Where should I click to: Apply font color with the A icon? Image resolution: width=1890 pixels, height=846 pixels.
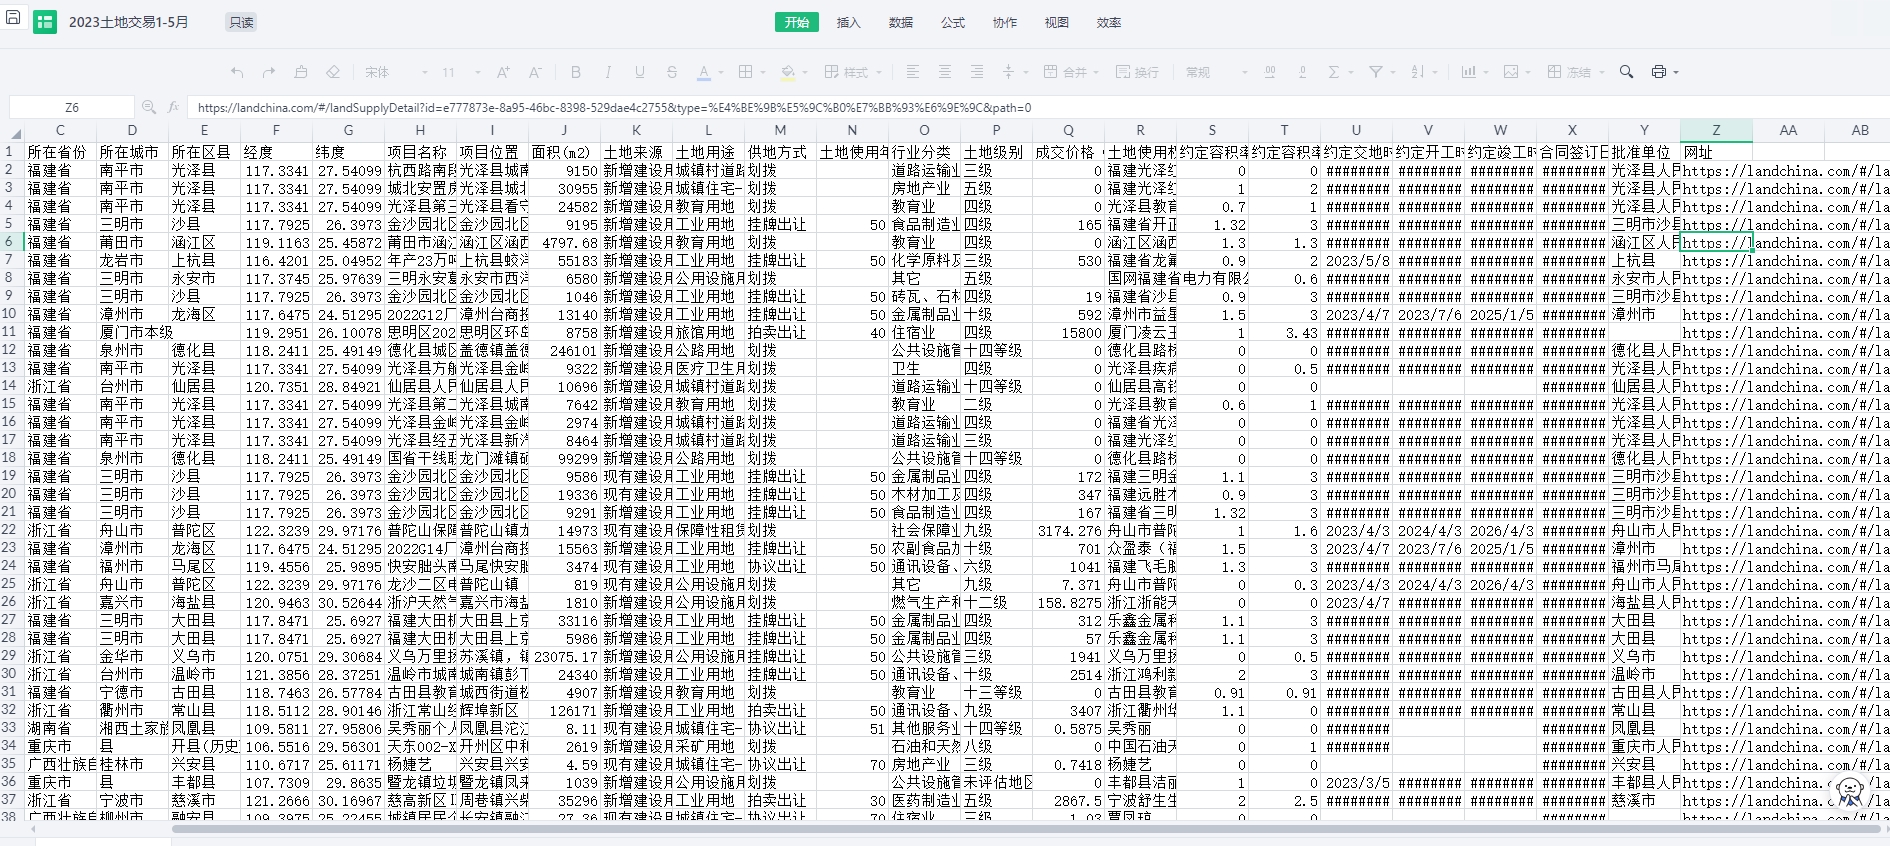pyautogui.click(x=703, y=72)
